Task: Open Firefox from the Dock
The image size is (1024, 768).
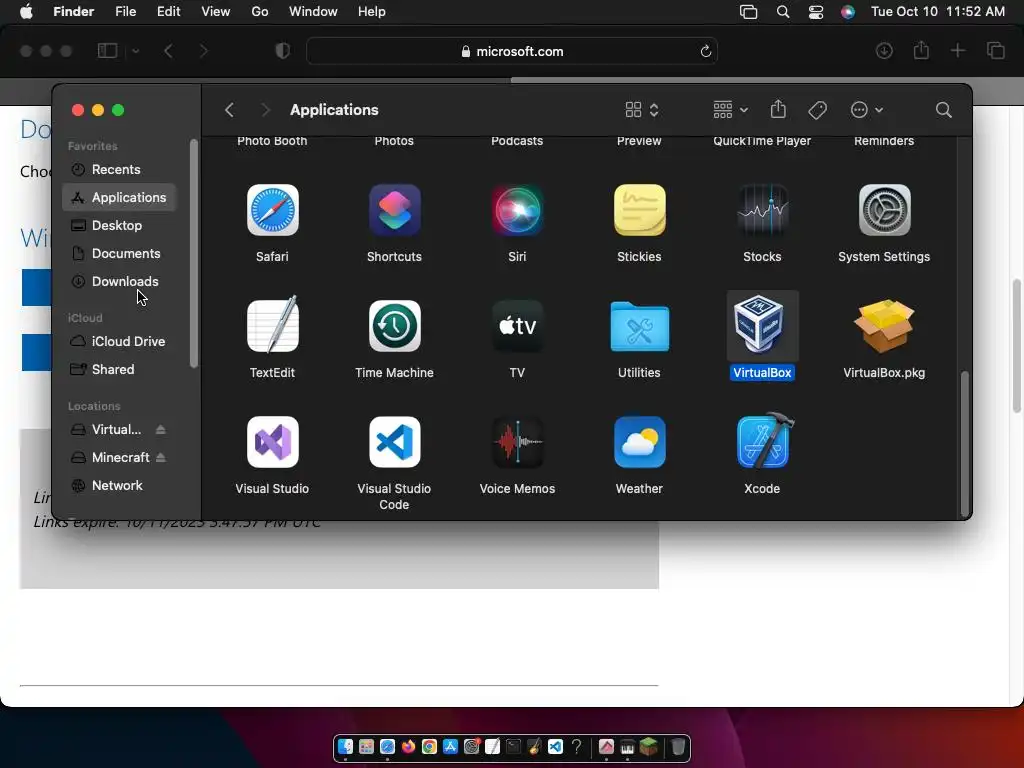Action: 408,746
